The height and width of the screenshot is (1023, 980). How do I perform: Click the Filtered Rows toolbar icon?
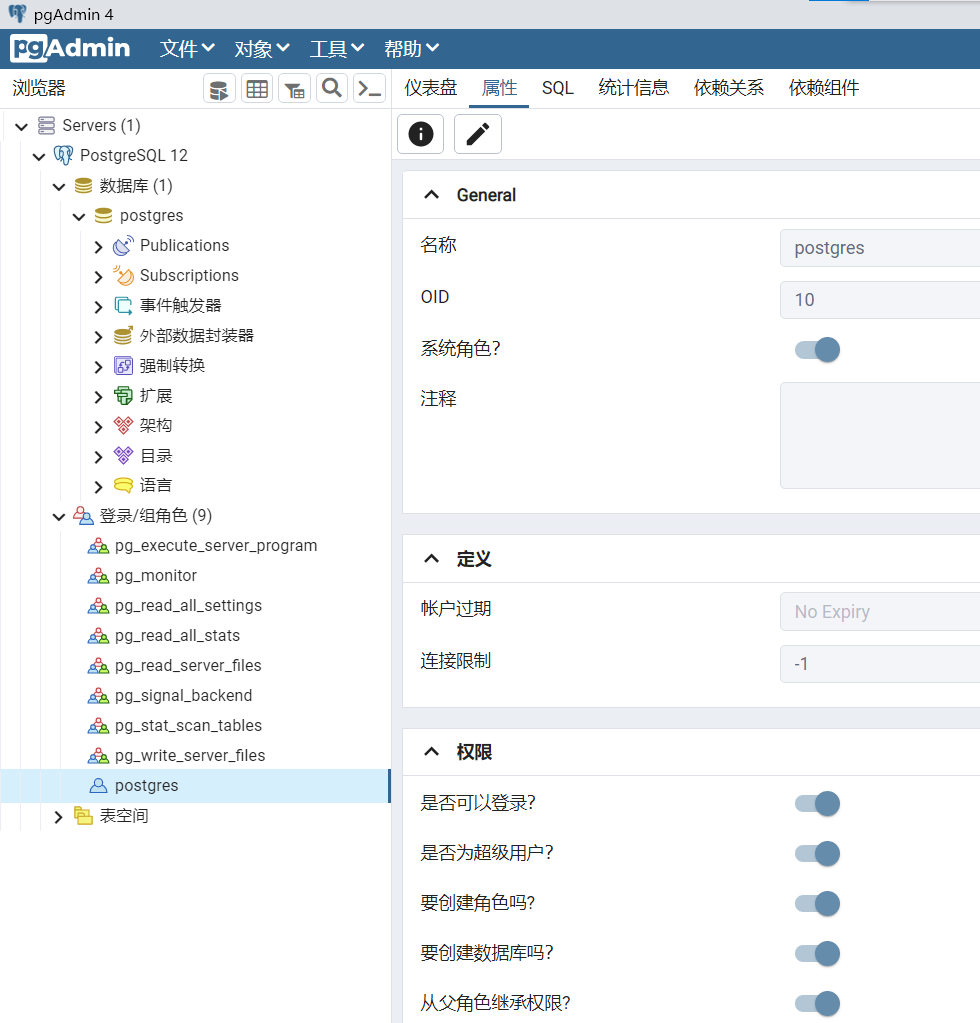[x=294, y=89]
